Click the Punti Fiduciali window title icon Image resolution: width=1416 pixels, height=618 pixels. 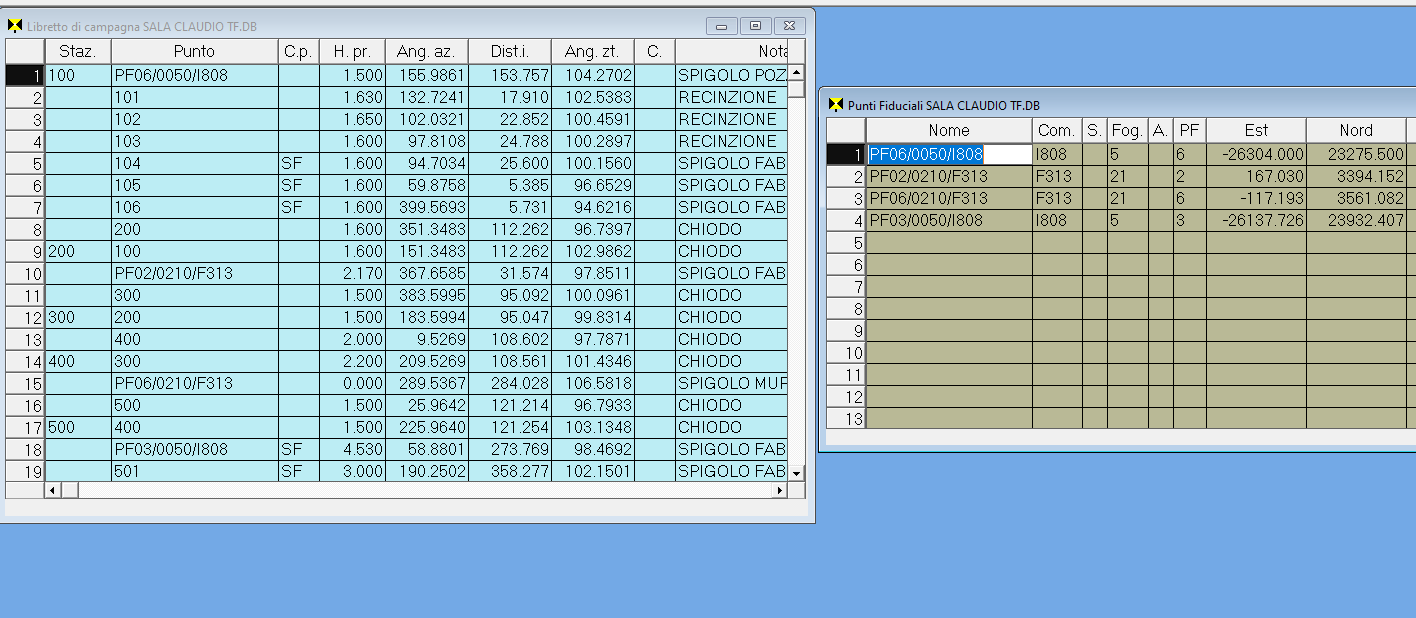(836, 104)
